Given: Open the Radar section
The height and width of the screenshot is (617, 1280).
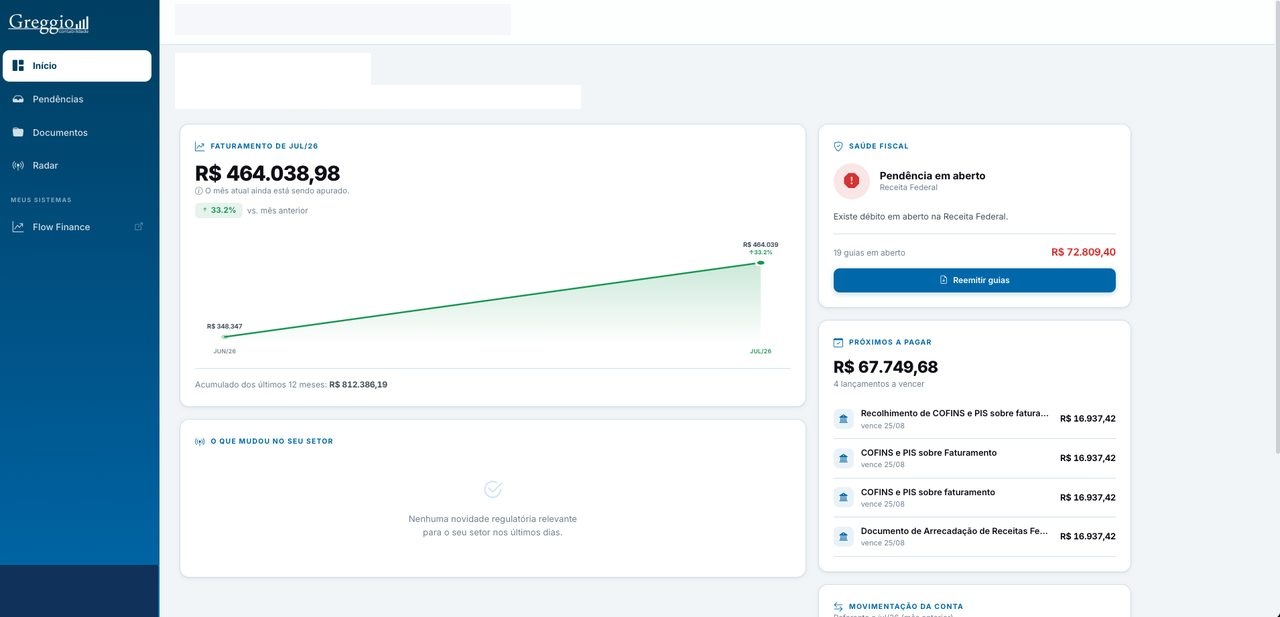Looking at the screenshot, I should click(x=77, y=165).
